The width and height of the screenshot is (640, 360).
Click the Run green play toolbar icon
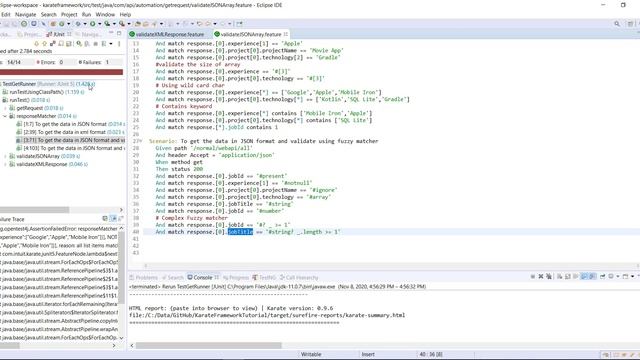[x=92, y=24]
